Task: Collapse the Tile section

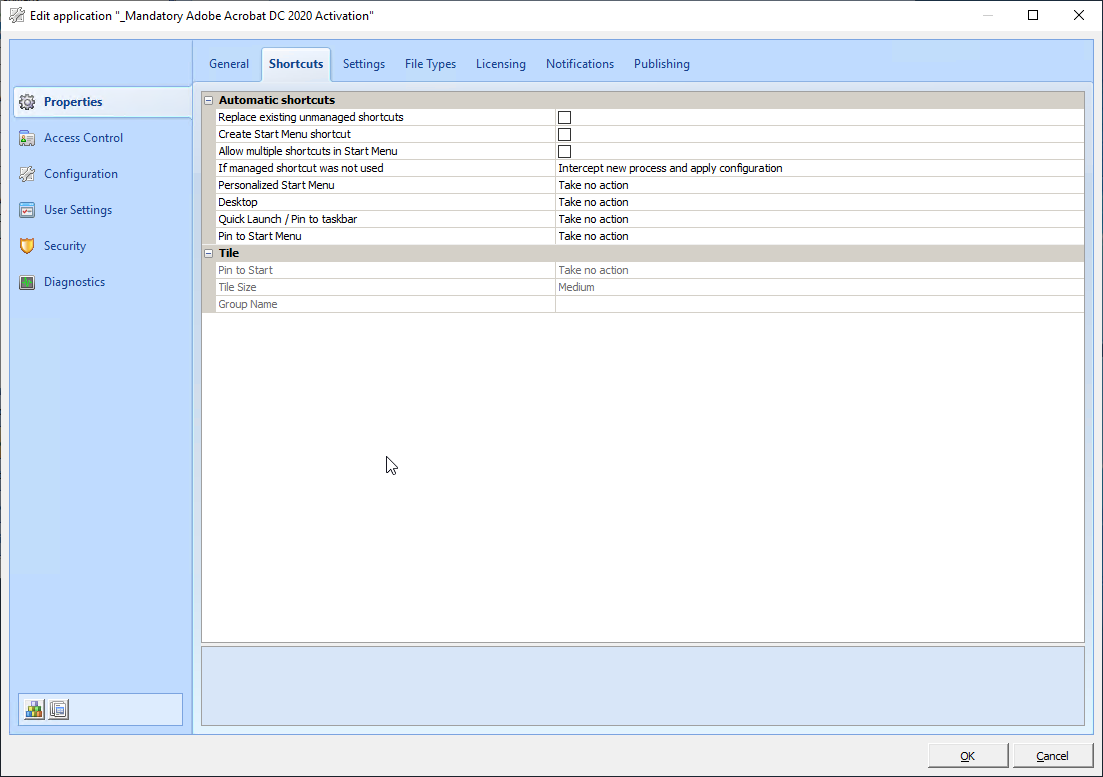Action: [208, 253]
